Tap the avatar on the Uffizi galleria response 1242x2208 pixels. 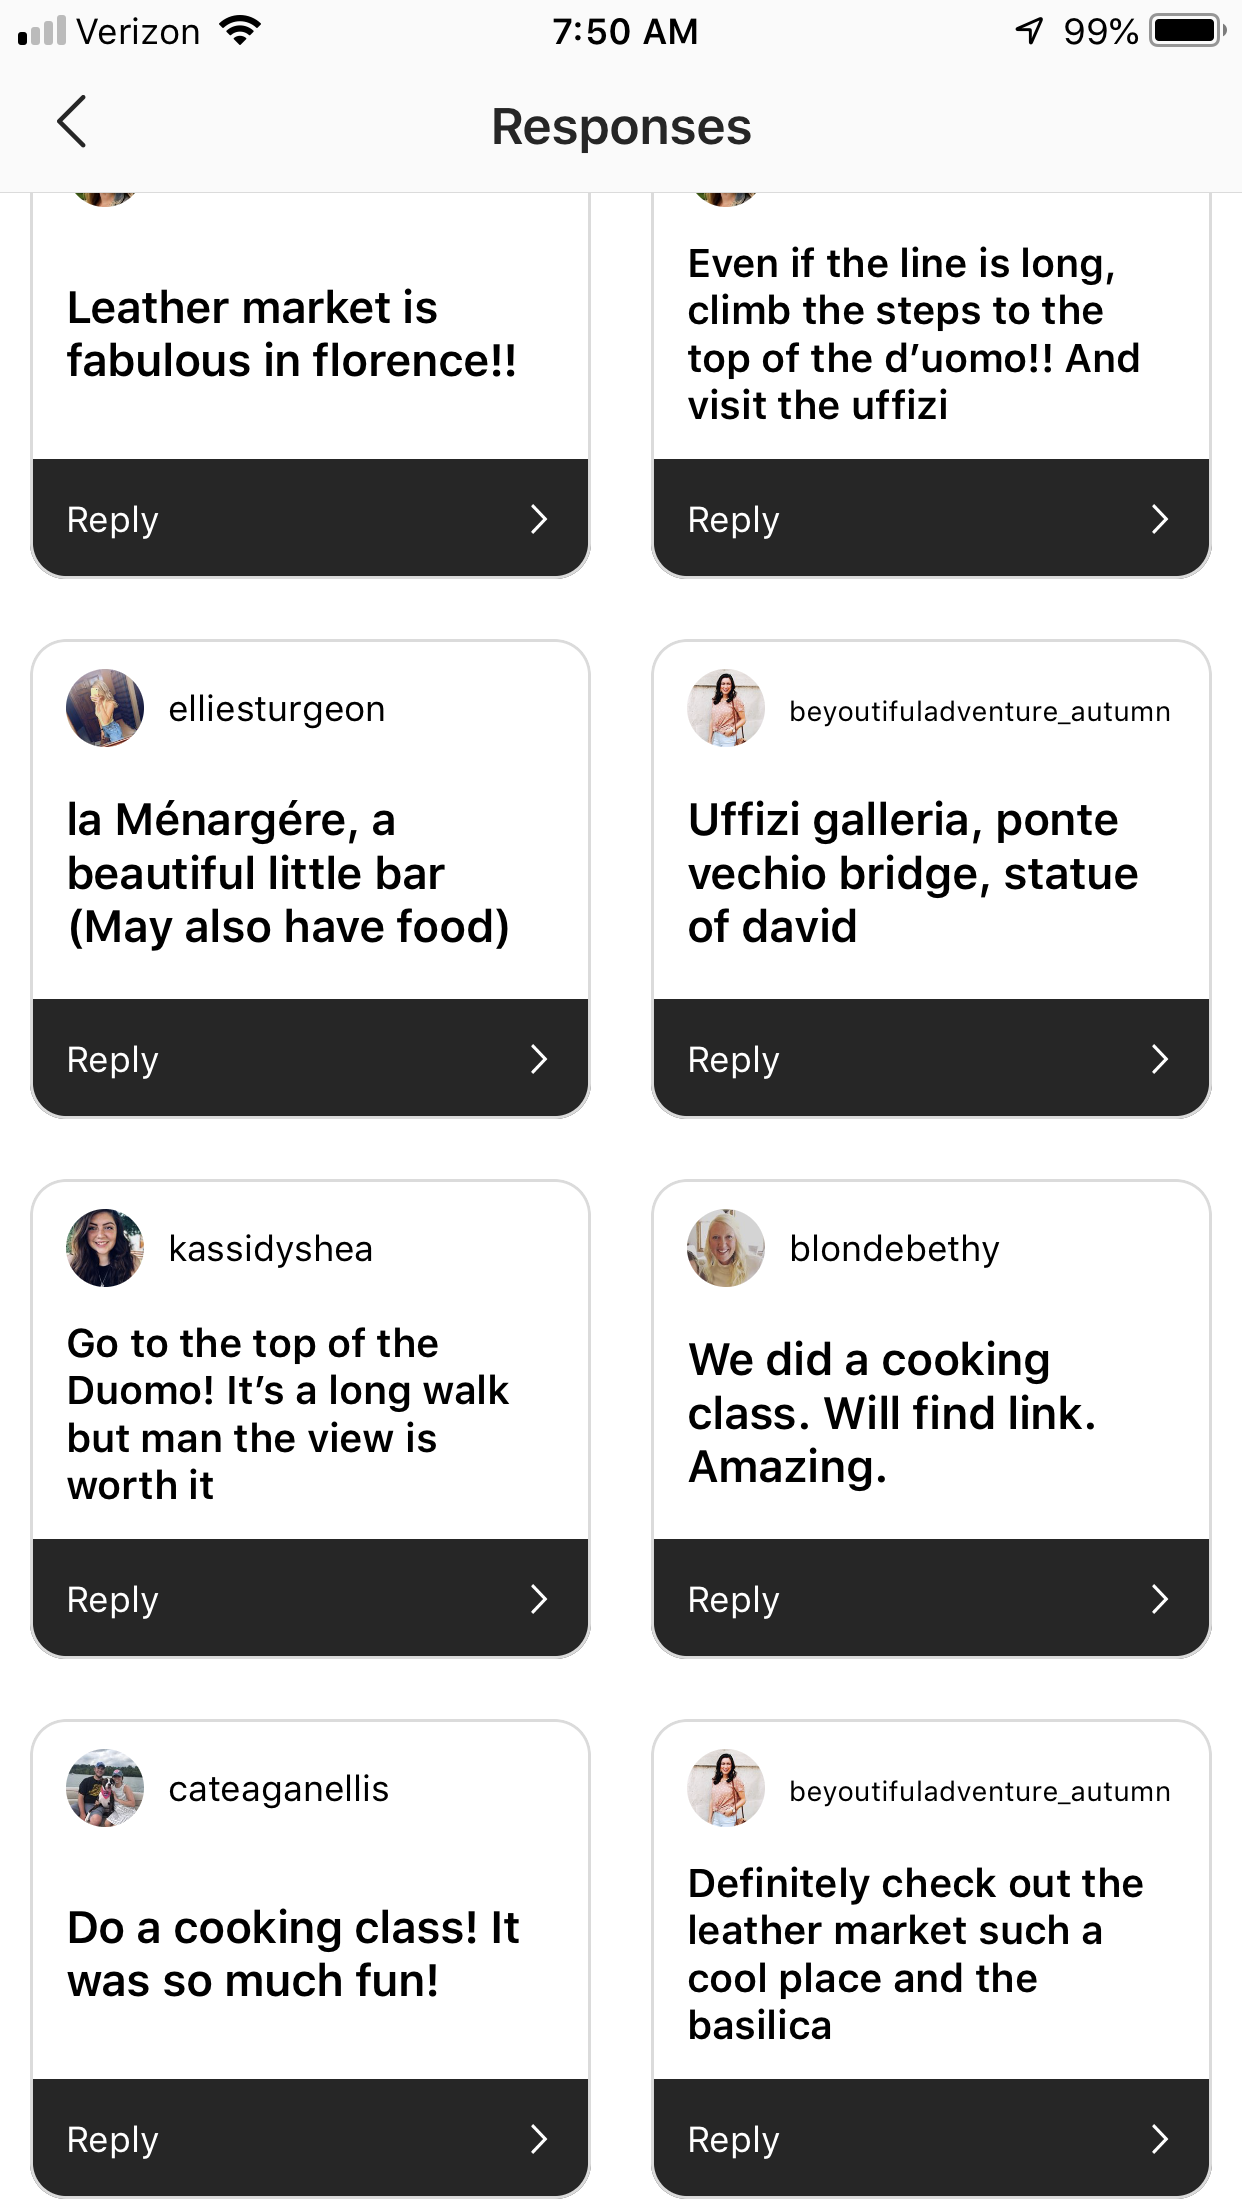[x=726, y=709]
